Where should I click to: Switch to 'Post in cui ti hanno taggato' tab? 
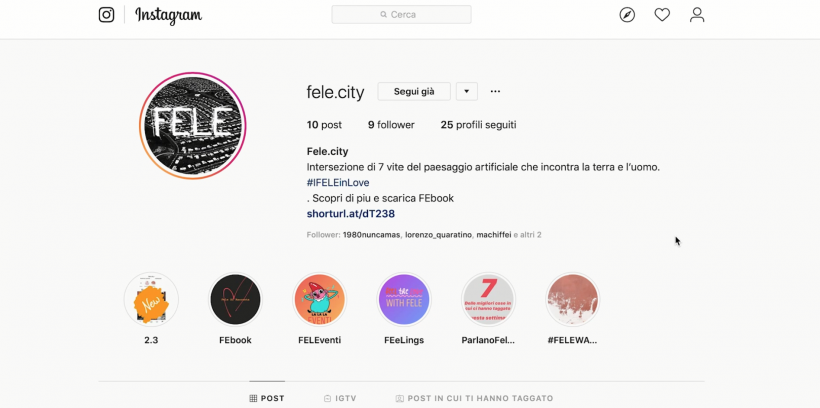pyautogui.click(x=474, y=398)
